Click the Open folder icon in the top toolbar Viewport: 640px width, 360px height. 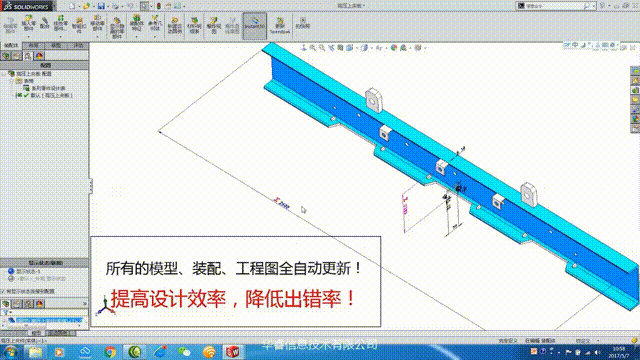pos(86,6)
